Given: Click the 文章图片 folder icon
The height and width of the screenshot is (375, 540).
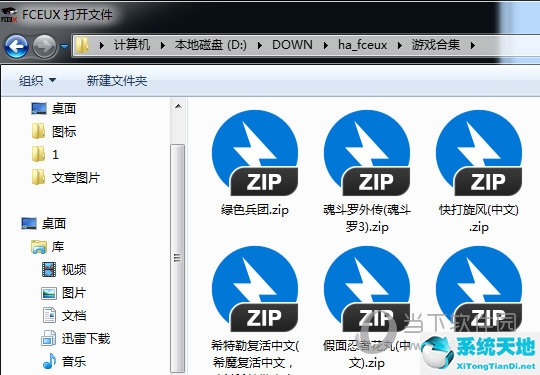Looking at the screenshot, I should coord(39,177).
